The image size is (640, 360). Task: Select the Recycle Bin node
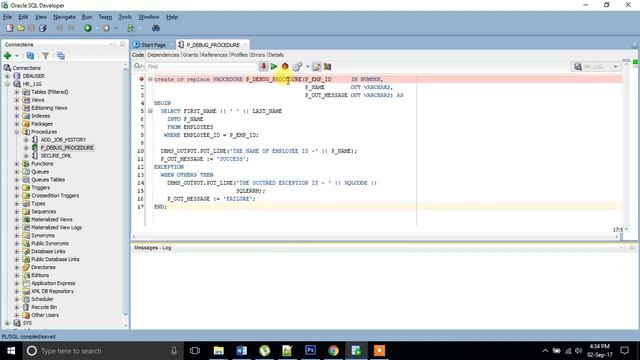coord(44,307)
